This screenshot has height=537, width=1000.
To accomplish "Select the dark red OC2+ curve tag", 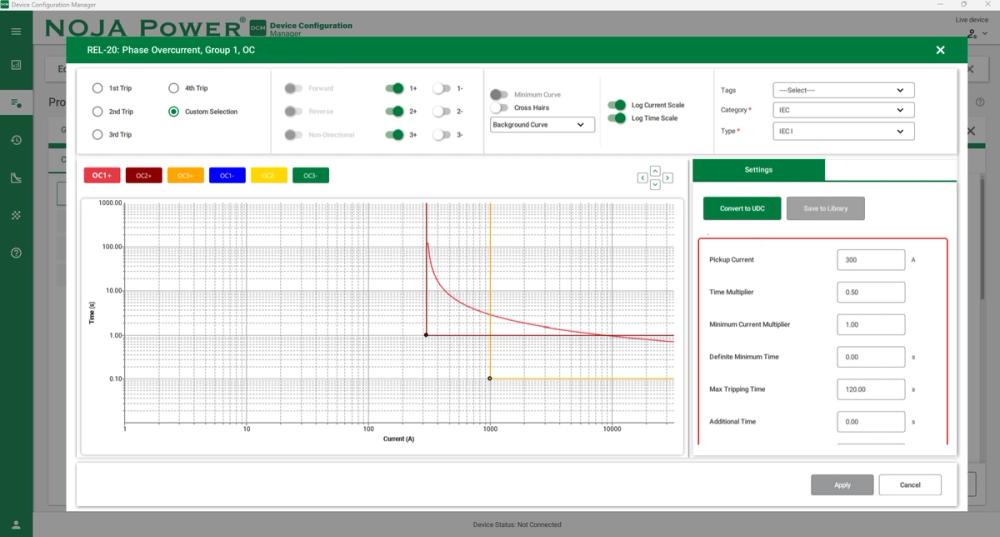I will [x=143, y=175].
